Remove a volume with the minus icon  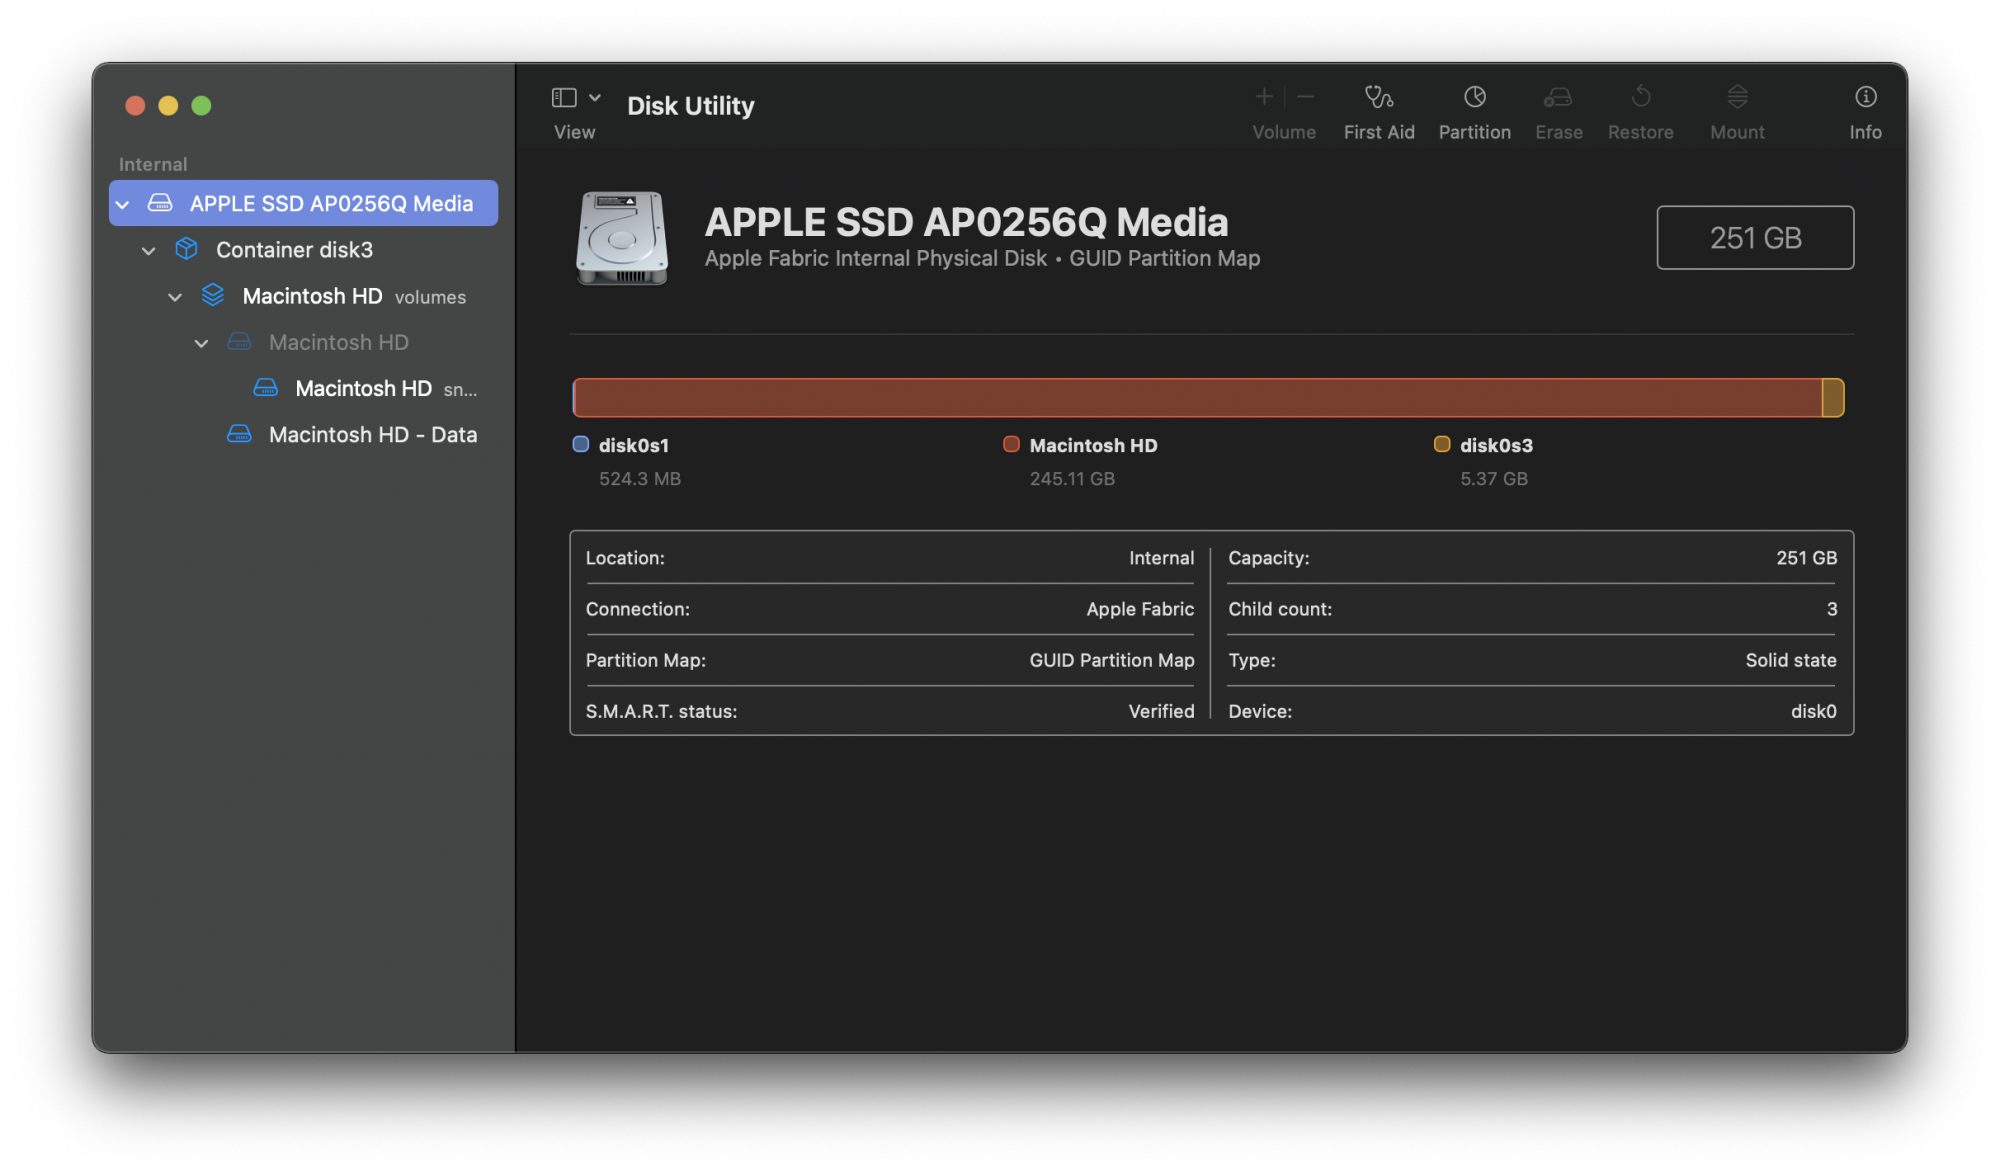click(1306, 97)
